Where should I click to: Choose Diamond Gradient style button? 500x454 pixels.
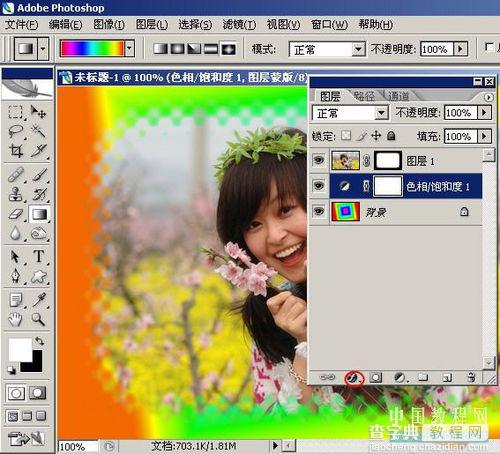coord(228,49)
